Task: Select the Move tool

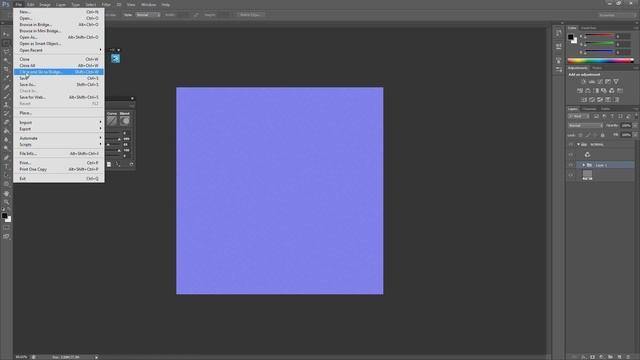Action: pos(6,34)
